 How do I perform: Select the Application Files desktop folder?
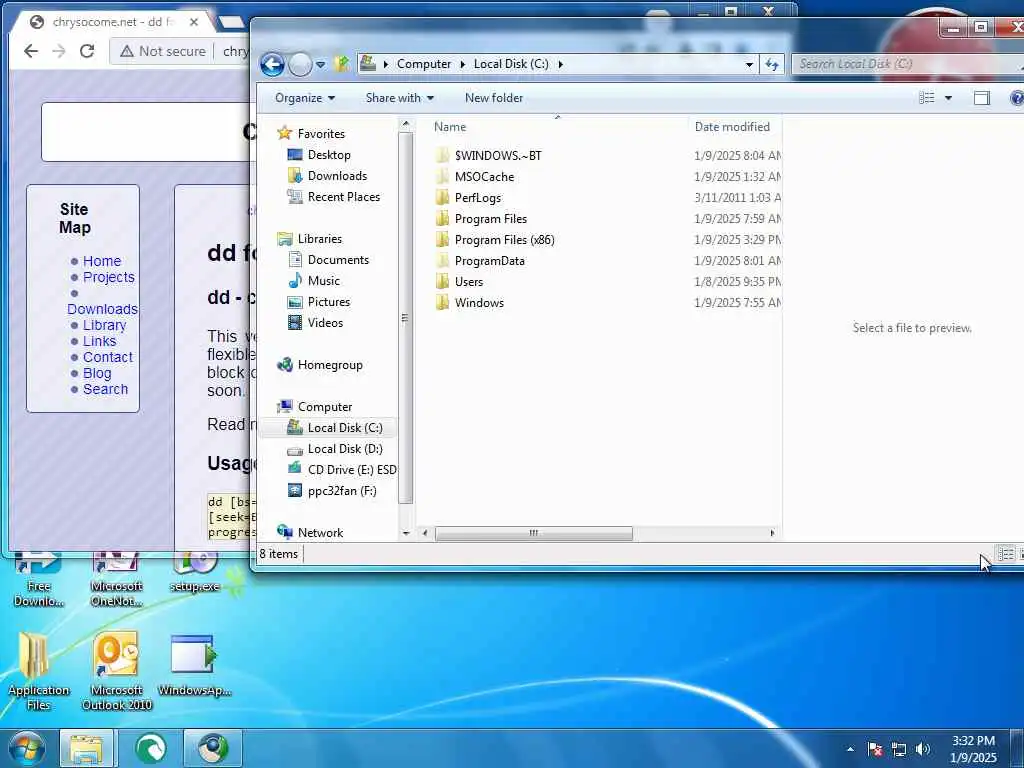point(38,671)
